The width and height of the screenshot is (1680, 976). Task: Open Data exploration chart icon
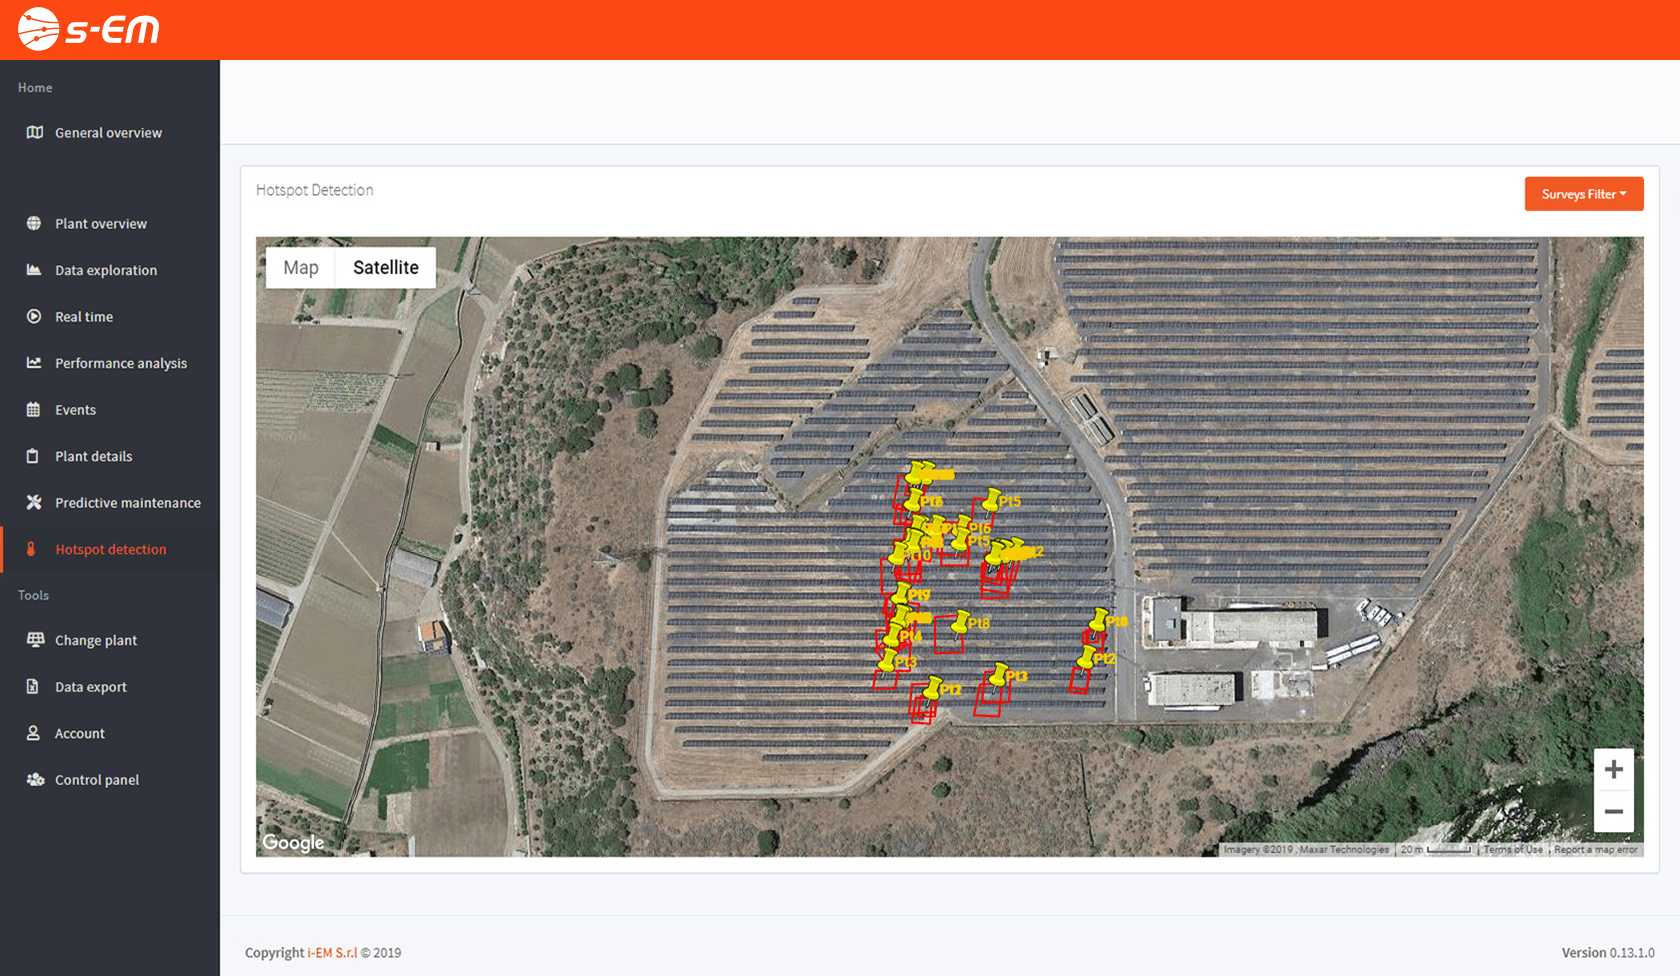(x=34, y=270)
